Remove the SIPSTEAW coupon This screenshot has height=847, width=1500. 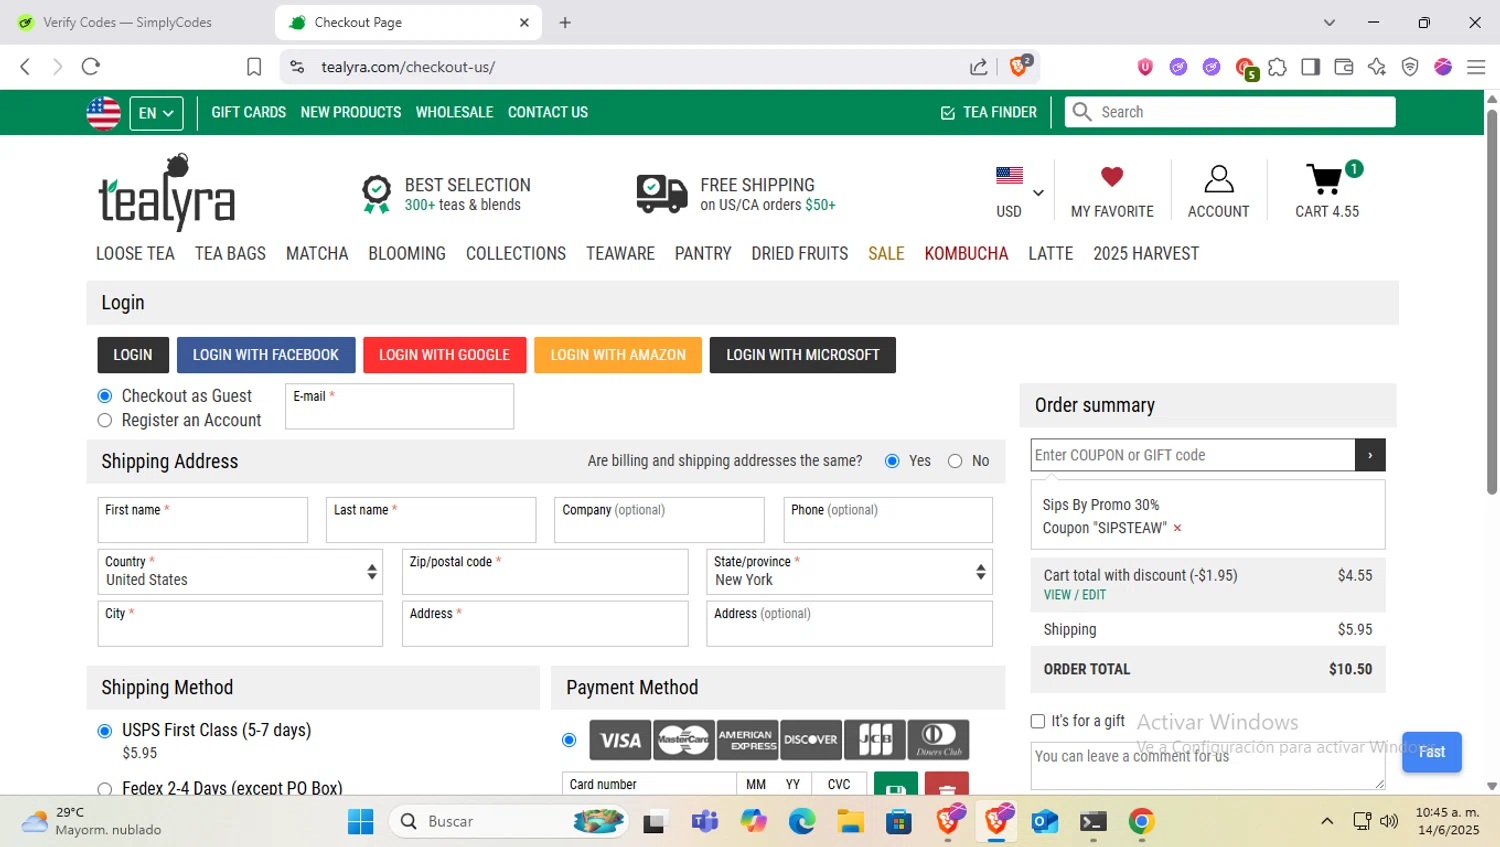point(1177,528)
